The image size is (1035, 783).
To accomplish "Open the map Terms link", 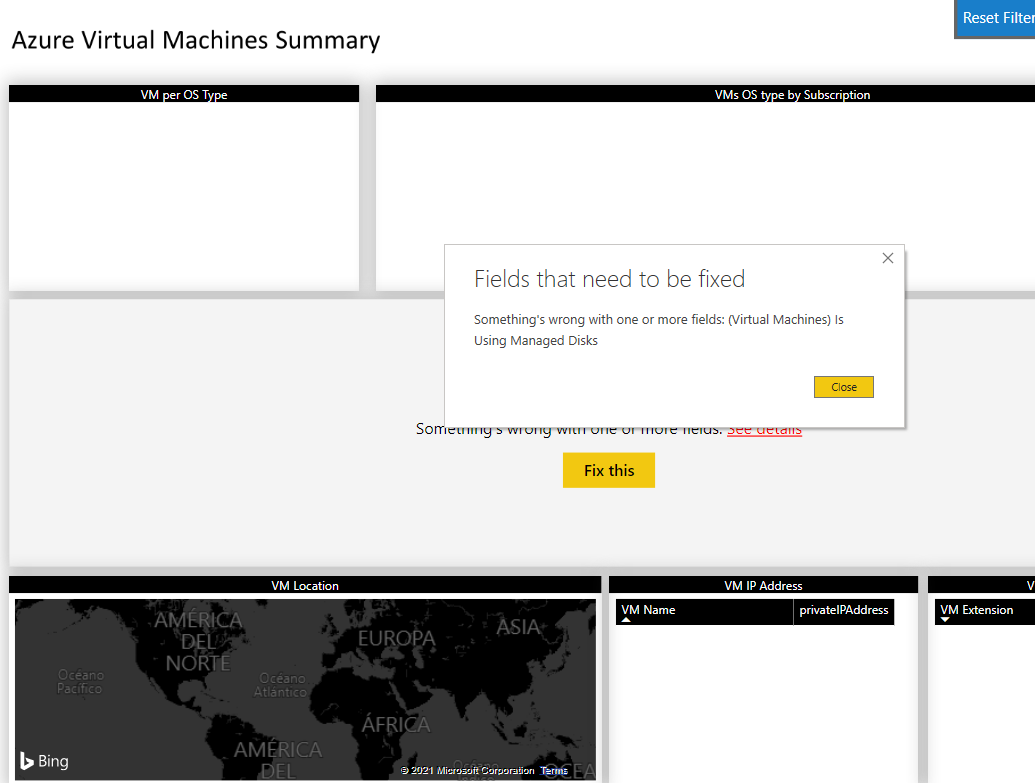I will [554, 770].
